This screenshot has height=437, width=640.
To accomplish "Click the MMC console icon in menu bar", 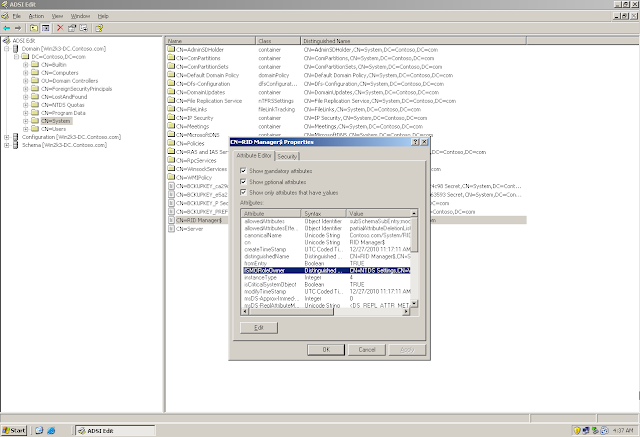I will (5, 16).
